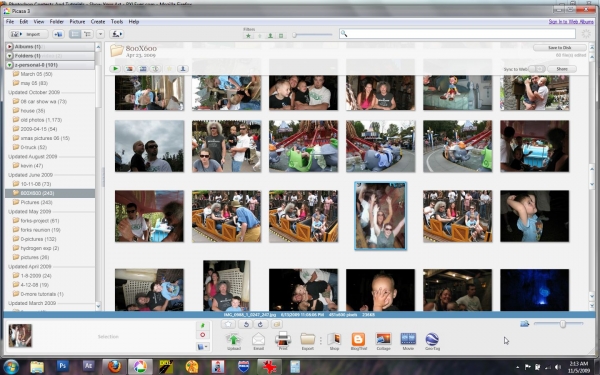Play folder slideshow with green play button
Screen dimensions: 600x375
click(x=115, y=69)
